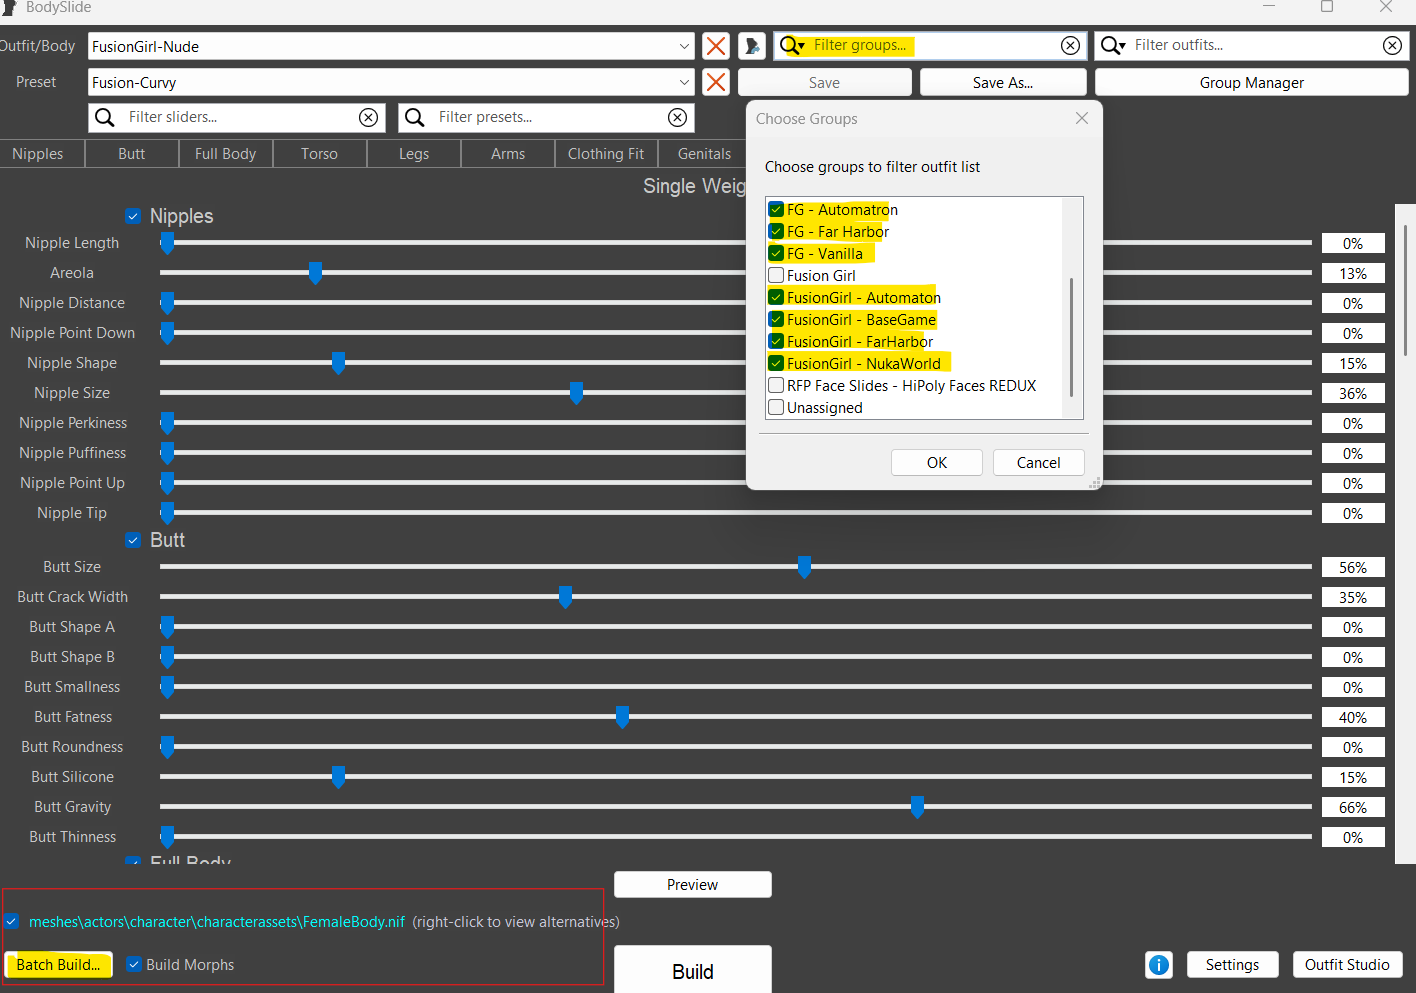
Task: Uncheck FG - Far Harbor group
Action: click(x=776, y=232)
